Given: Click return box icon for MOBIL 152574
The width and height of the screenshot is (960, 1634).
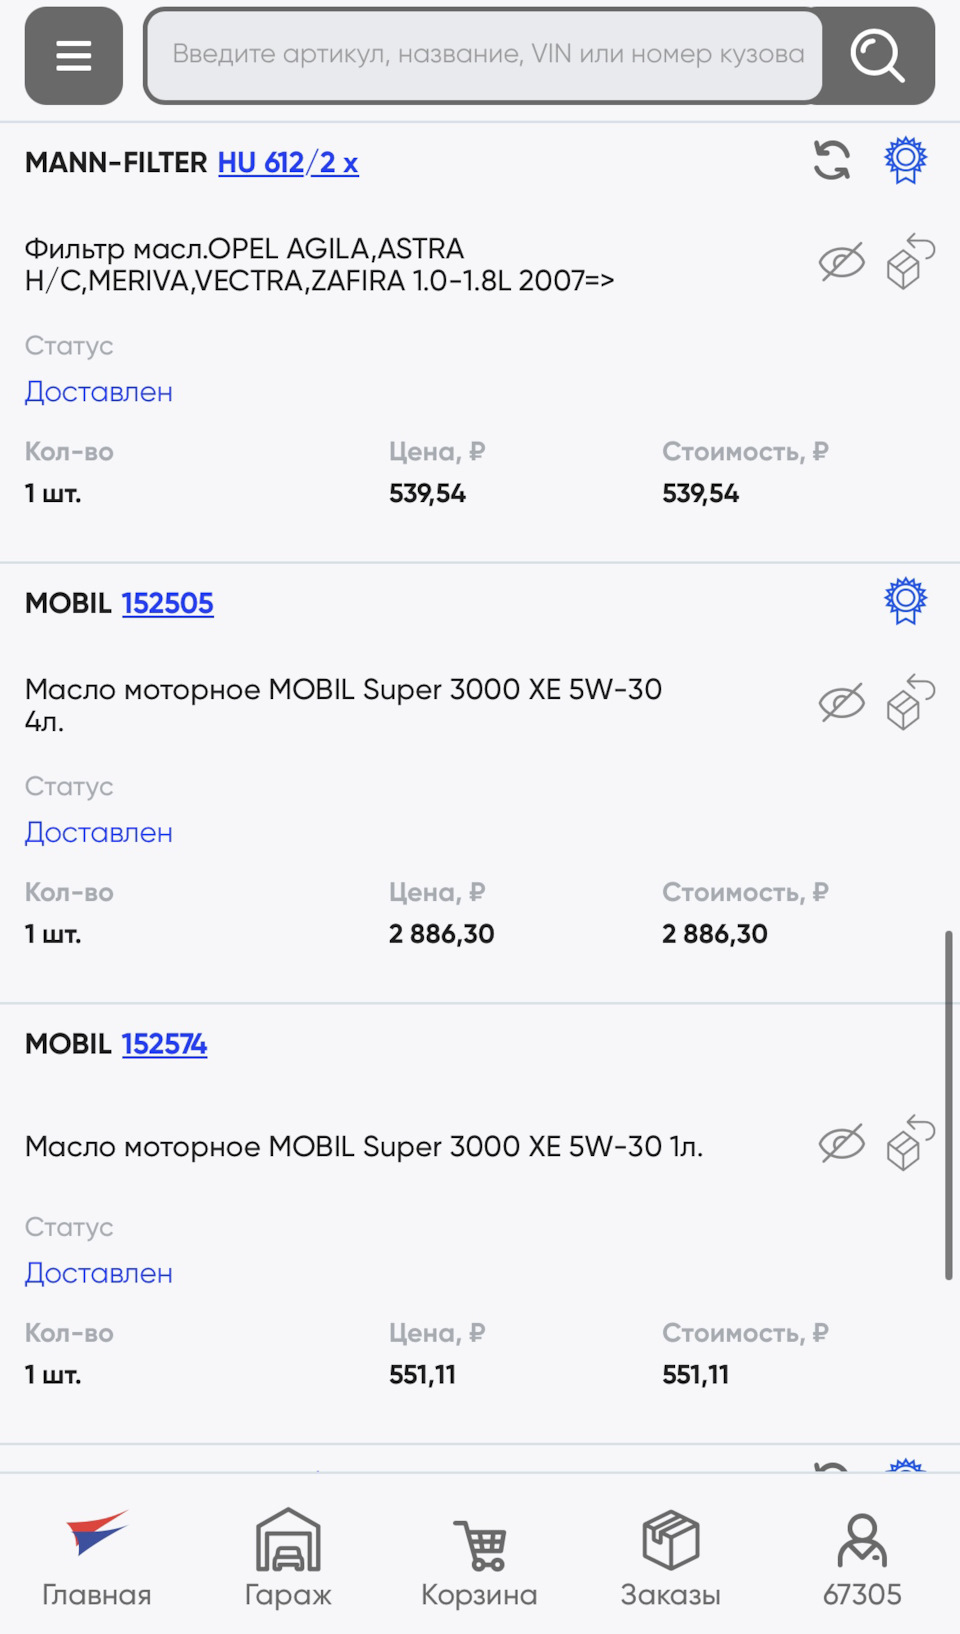Looking at the screenshot, I should coord(908,1144).
